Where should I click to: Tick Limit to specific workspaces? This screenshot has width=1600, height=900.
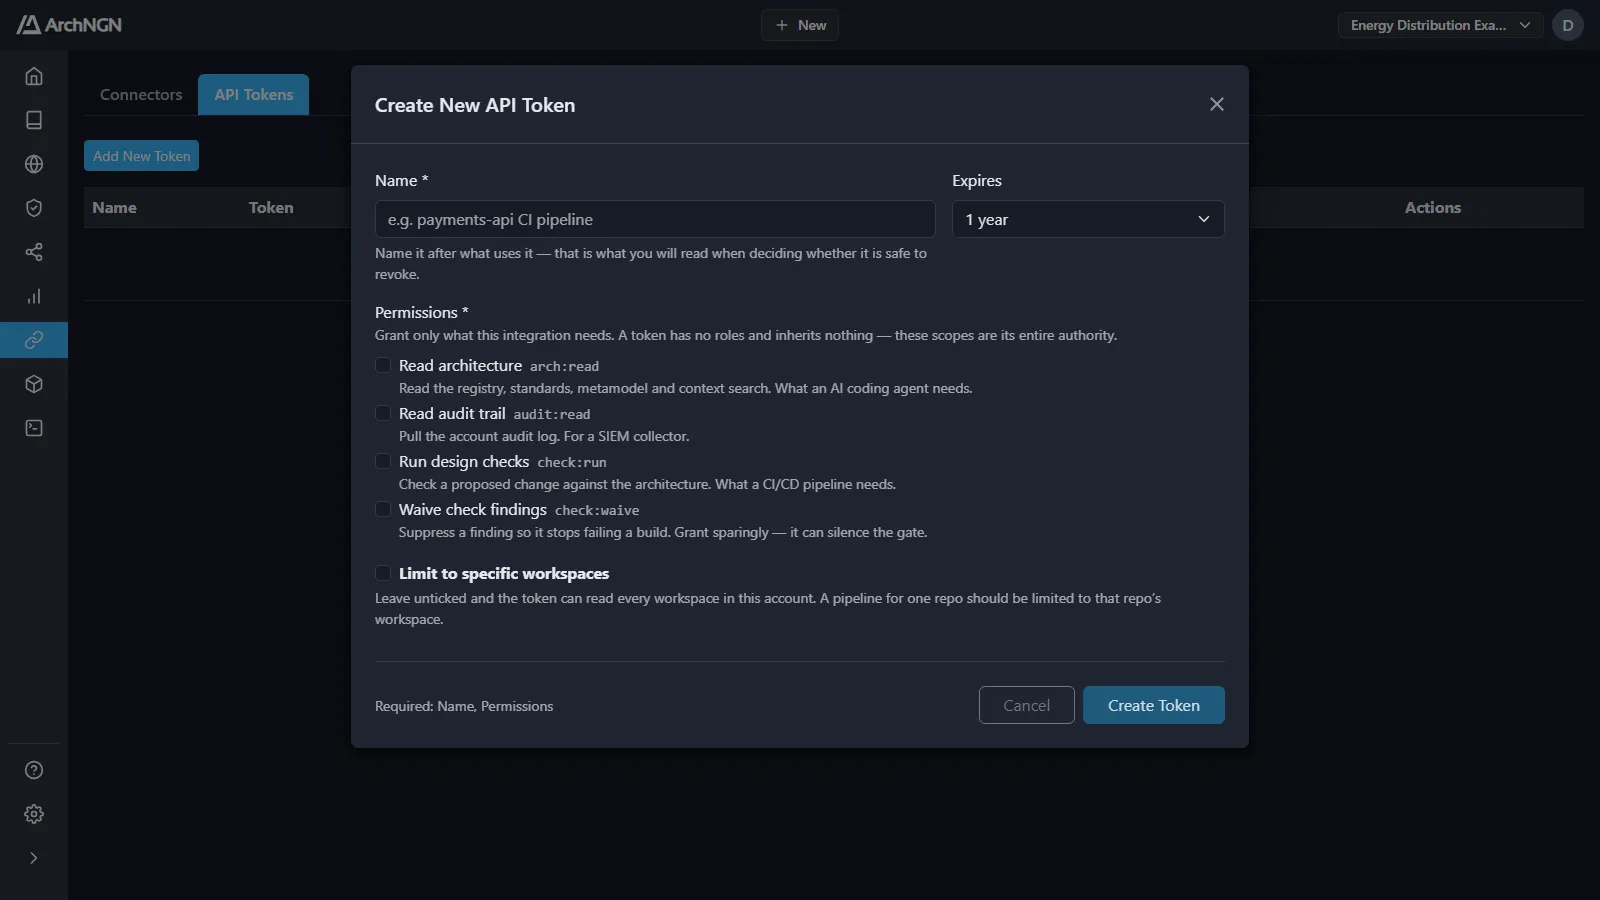pos(383,573)
